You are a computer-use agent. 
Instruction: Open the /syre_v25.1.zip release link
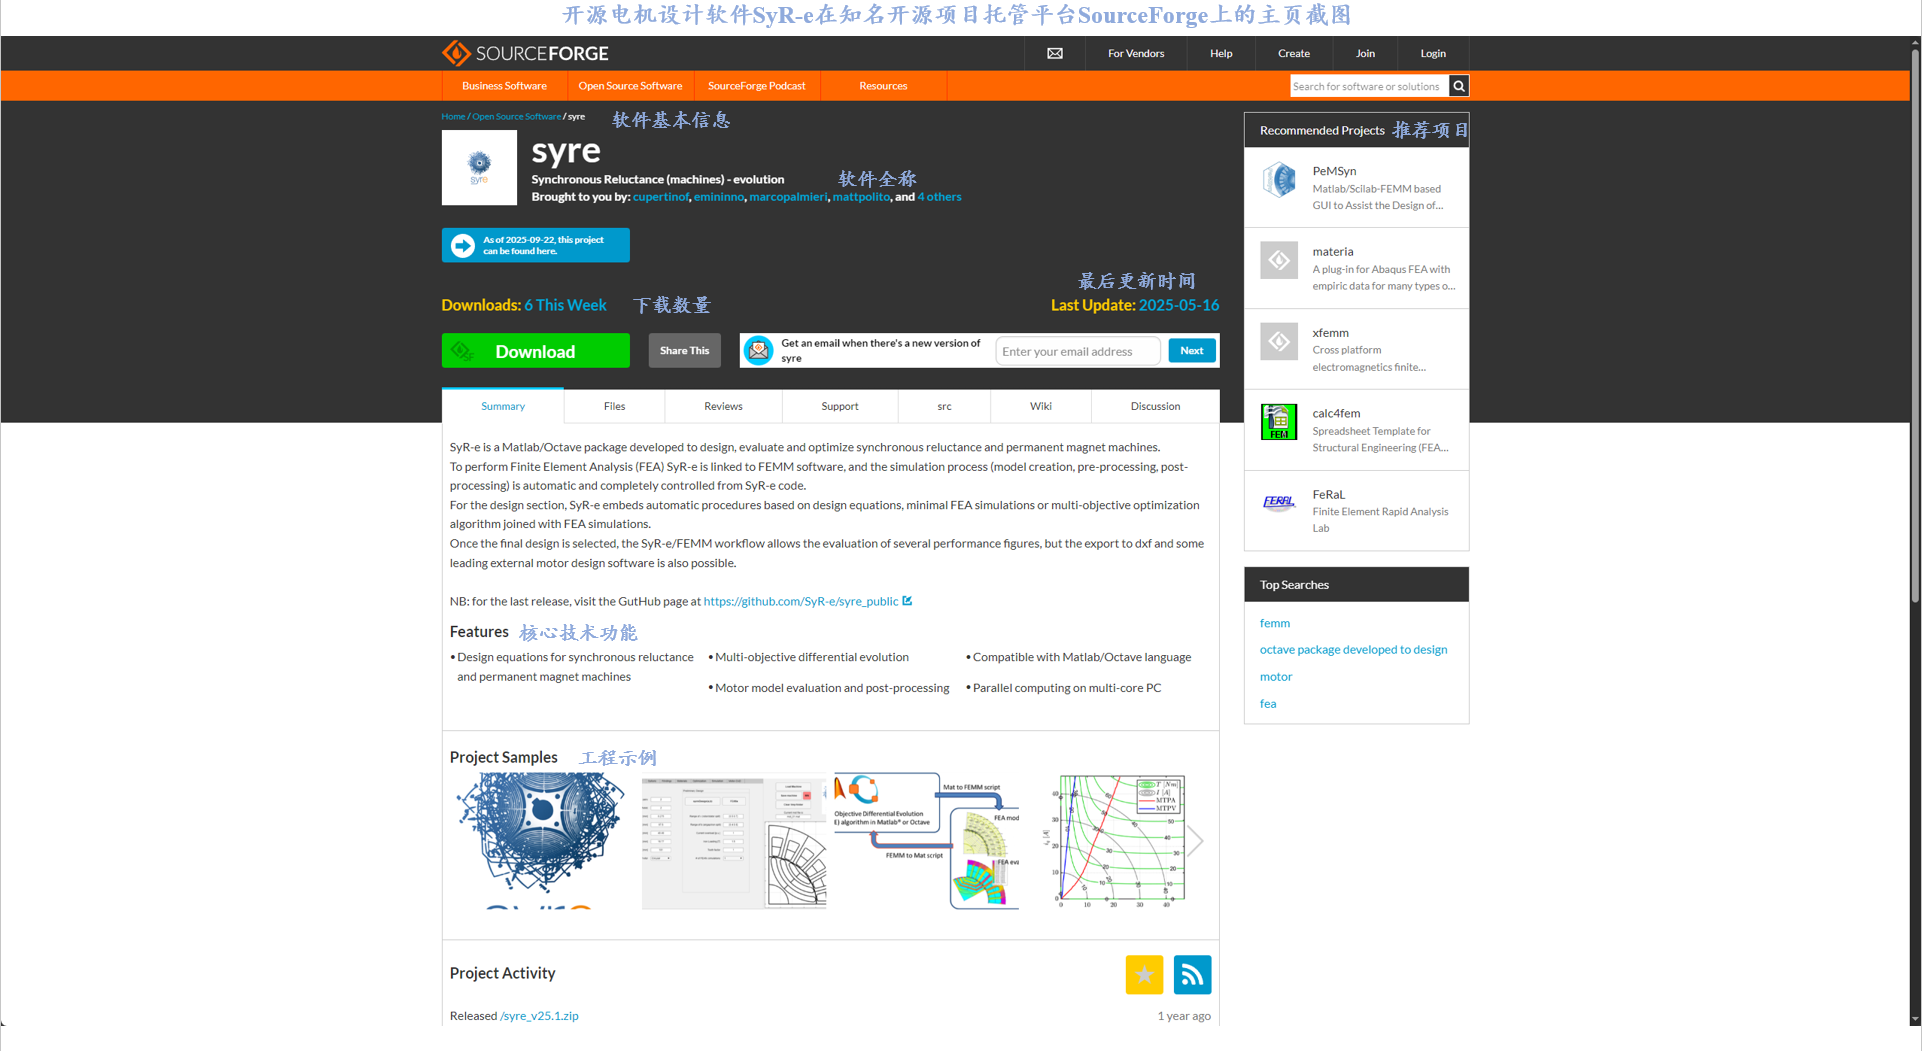click(539, 1016)
